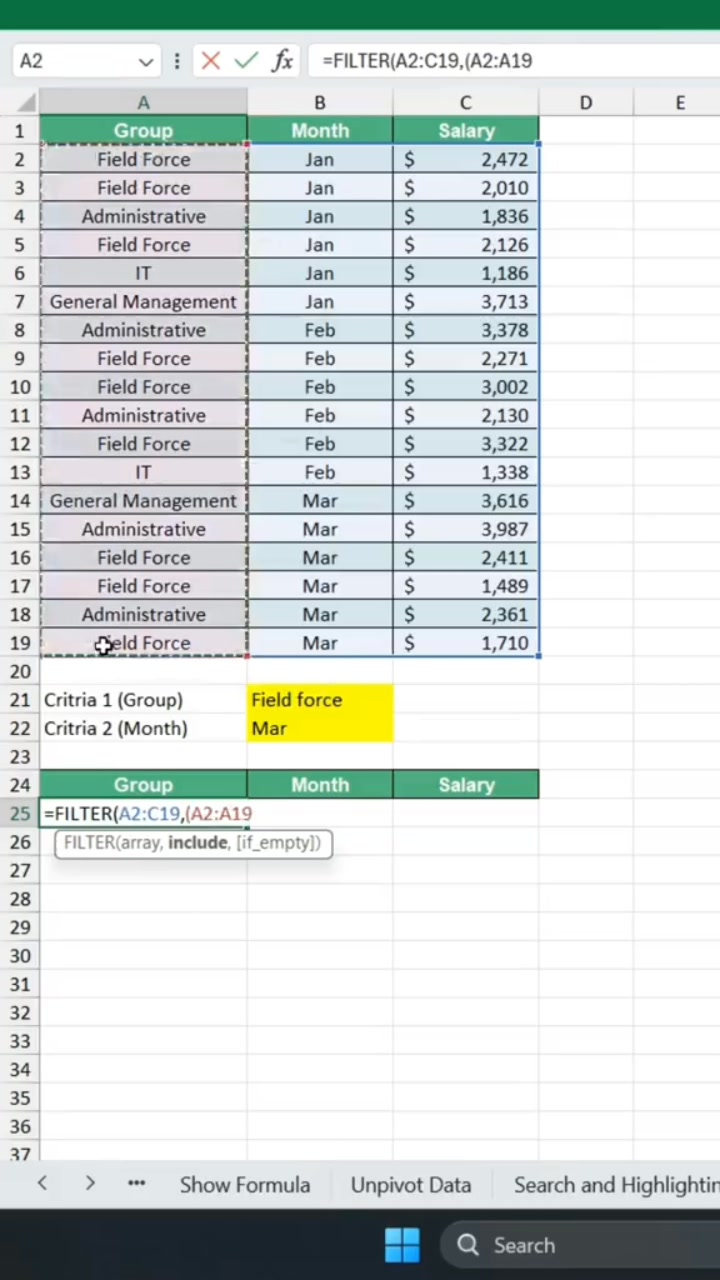720x1280 pixels.
Task: Select column E header
Action: (680, 103)
